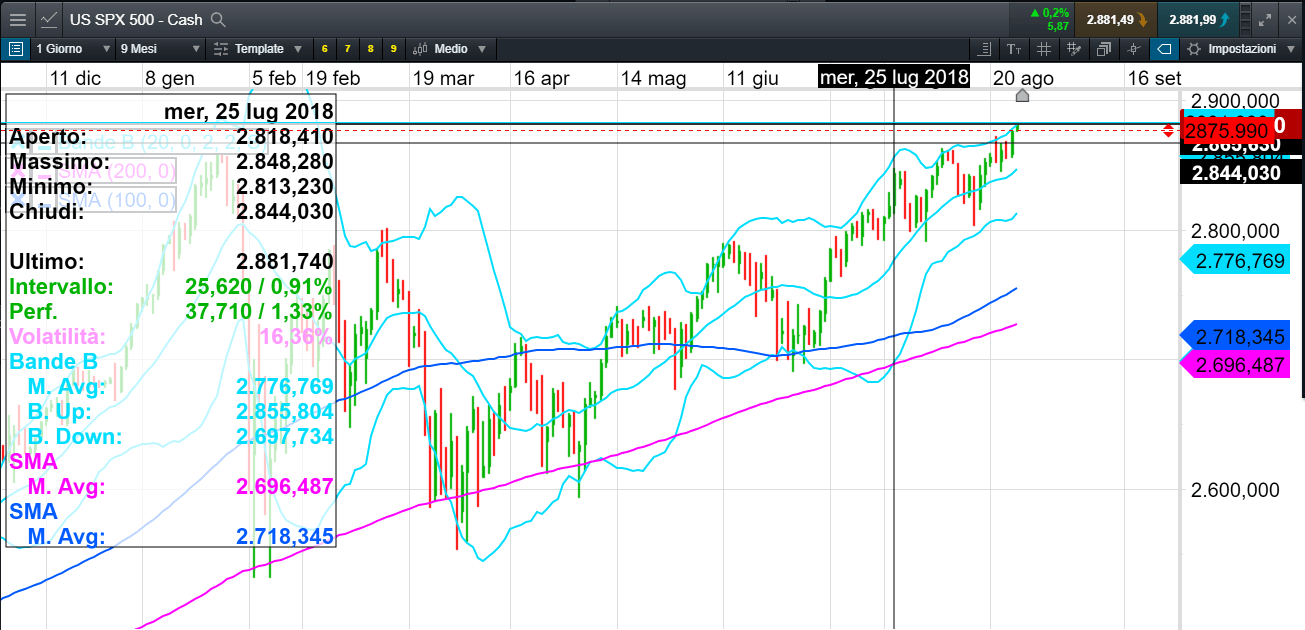Select yellow preset number 9

tap(393, 48)
